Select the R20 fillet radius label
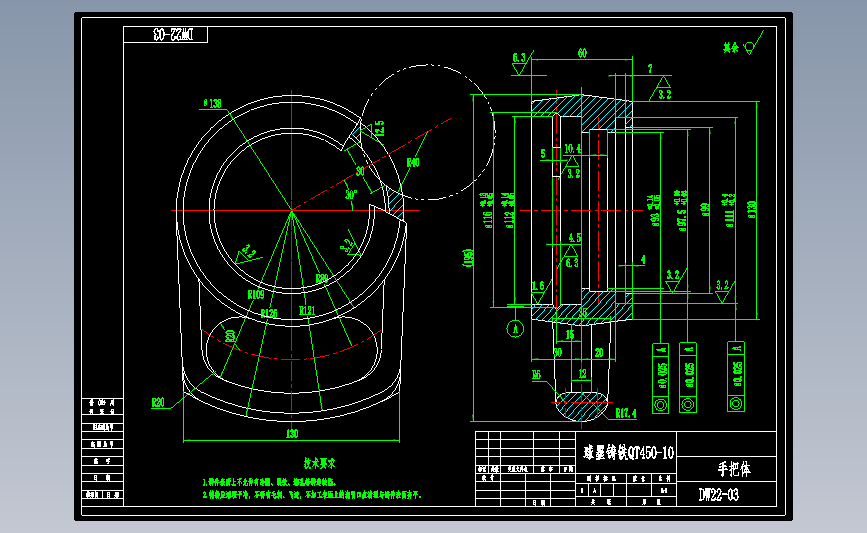 [x=158, y=403]
